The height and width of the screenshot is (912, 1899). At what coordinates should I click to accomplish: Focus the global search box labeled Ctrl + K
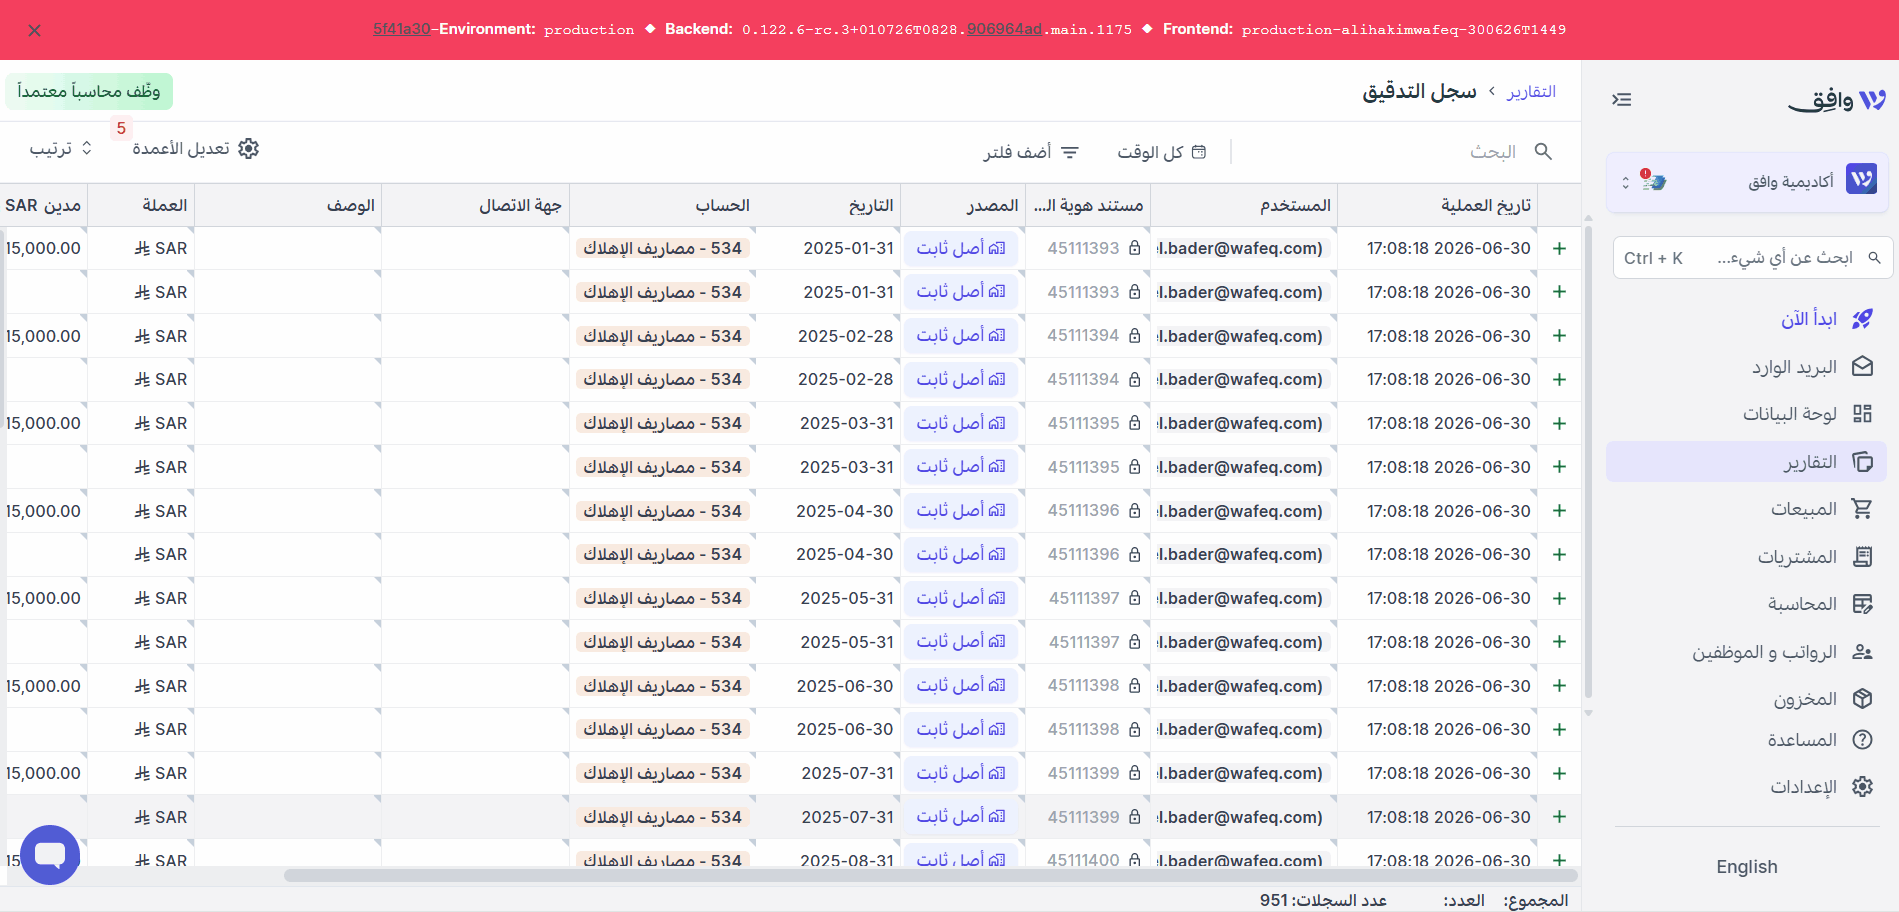point(1751,258)
